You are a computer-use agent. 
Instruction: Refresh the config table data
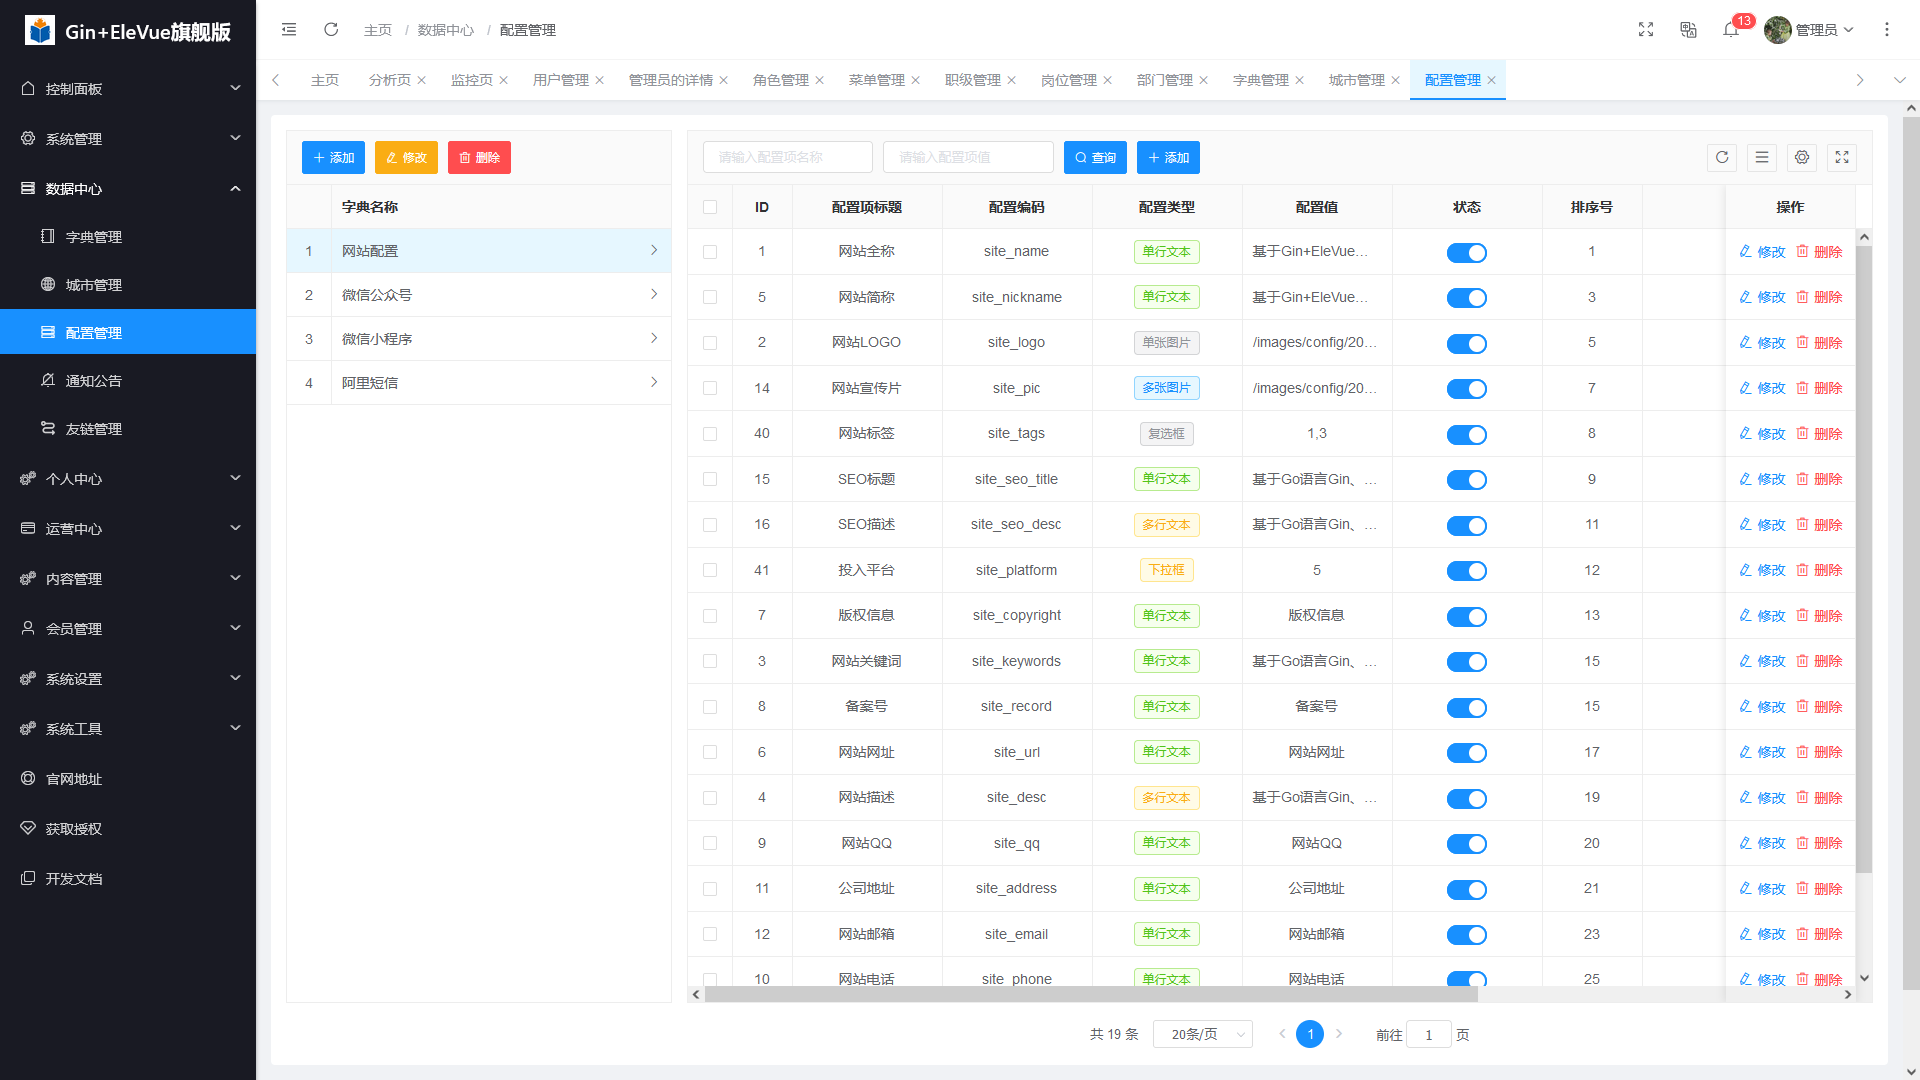[1722, 157]
